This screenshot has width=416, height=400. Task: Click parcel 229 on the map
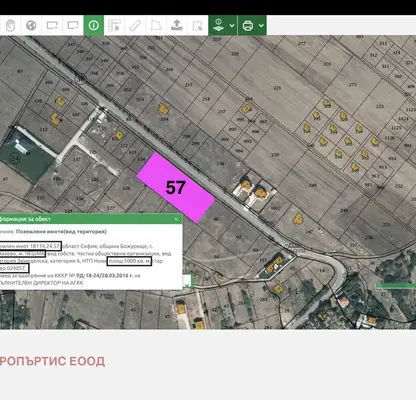tap(277, 88)
